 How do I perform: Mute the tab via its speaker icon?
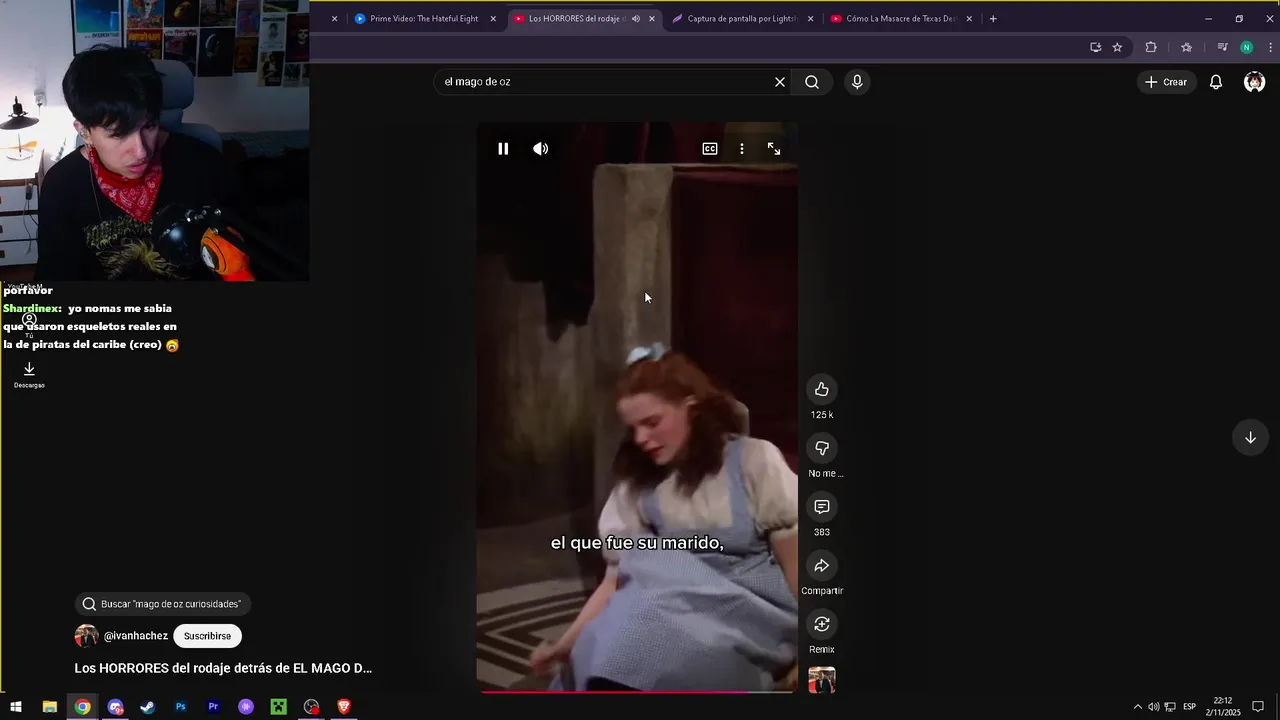tap(635, 18)
